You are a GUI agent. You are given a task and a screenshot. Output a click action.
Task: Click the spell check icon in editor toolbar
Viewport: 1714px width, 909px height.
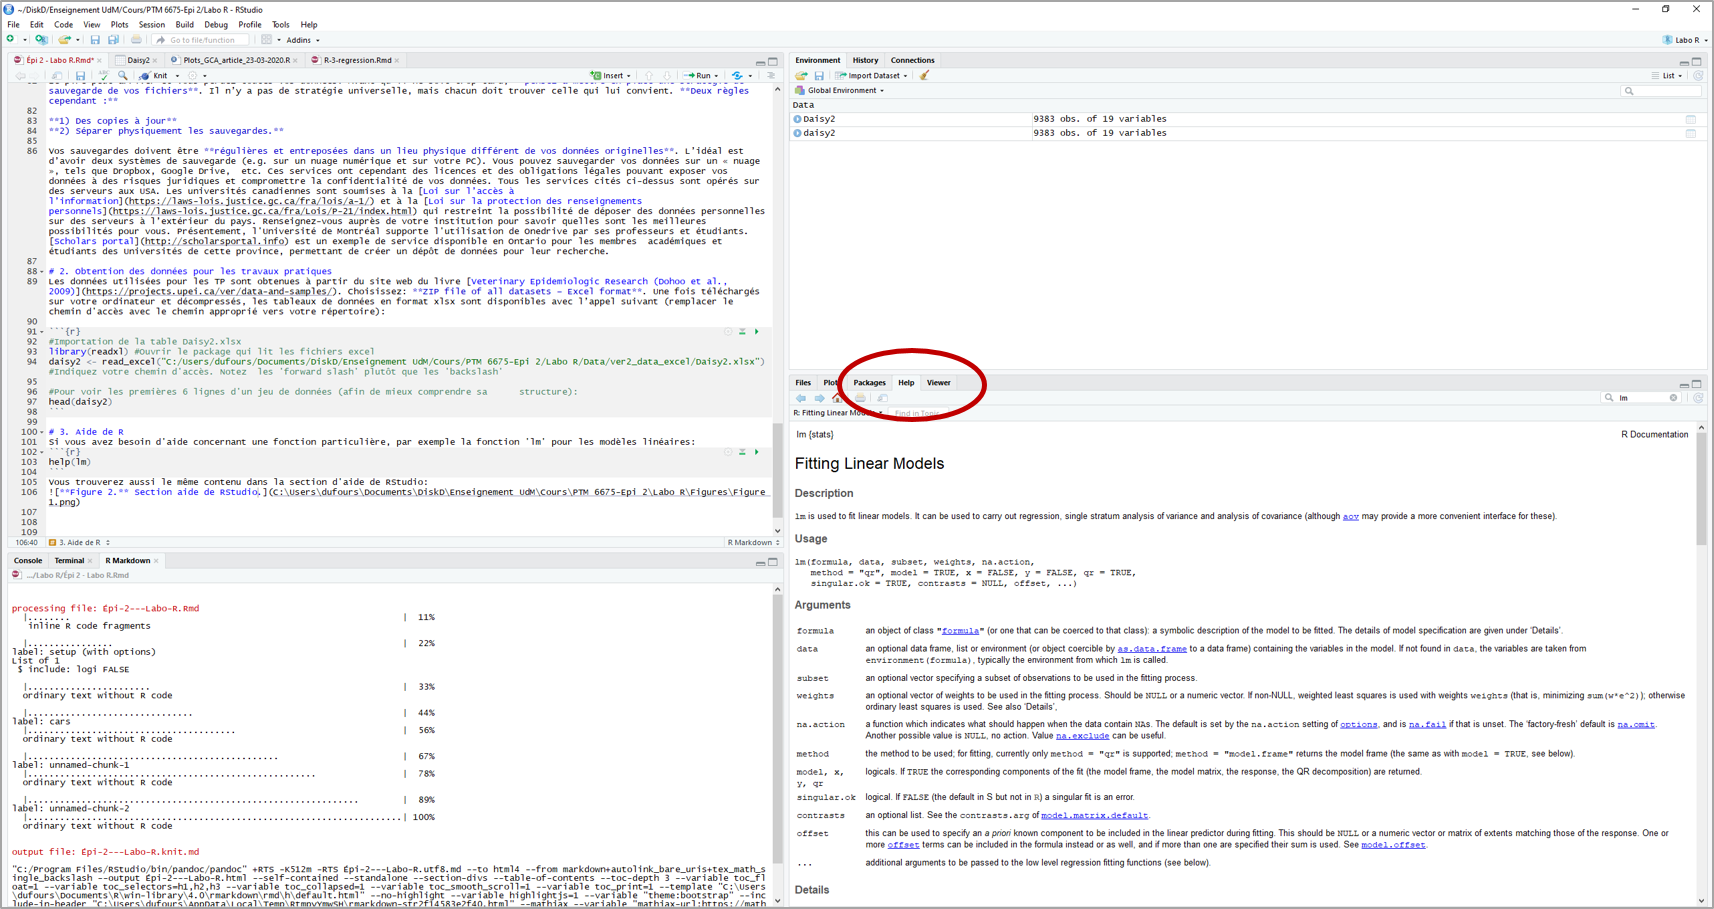click(x=104, y=75)
